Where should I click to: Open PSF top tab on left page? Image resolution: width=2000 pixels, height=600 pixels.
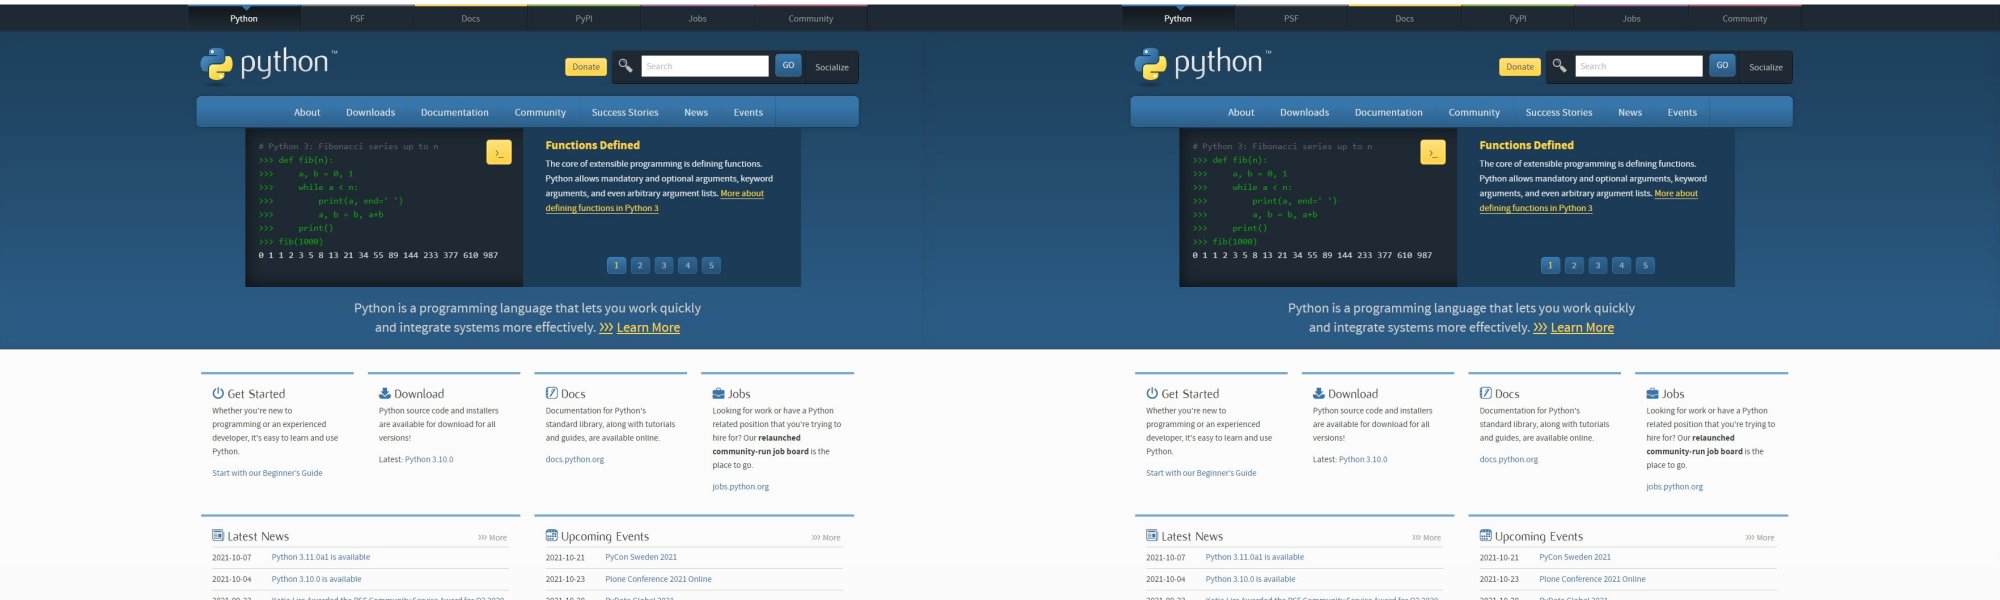pos(357,18)
